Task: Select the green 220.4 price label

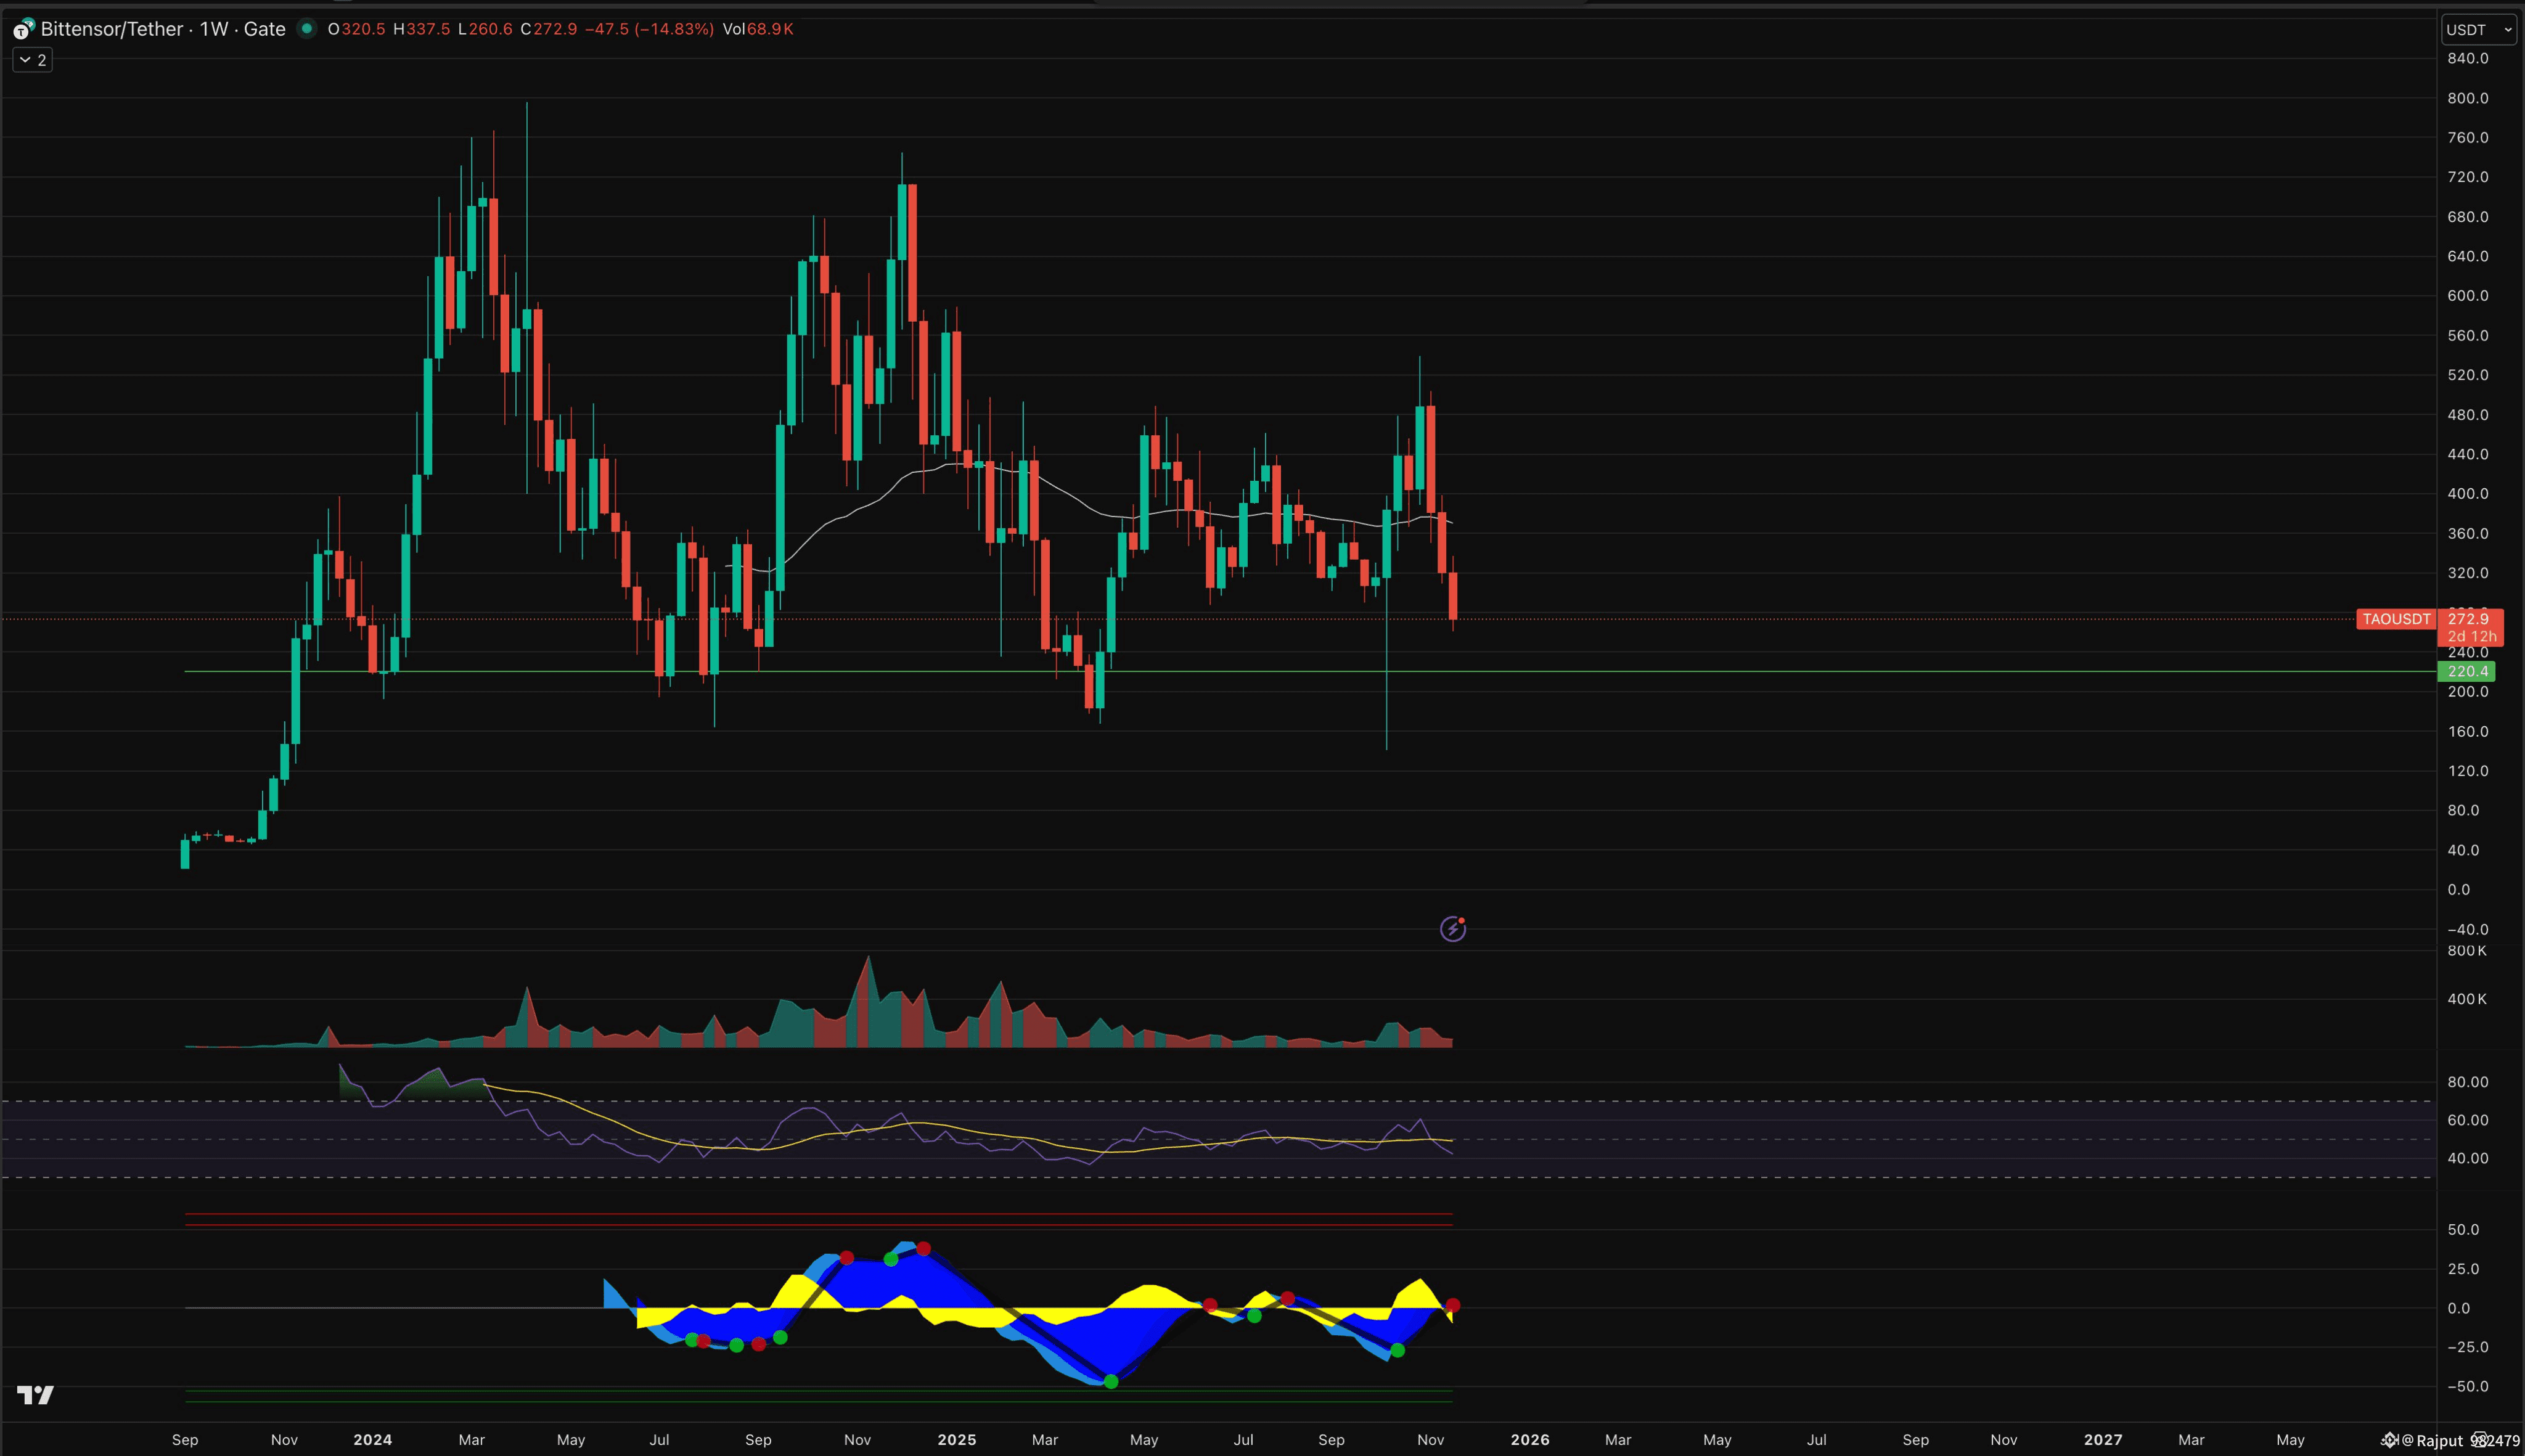Action: point(2466,671)
